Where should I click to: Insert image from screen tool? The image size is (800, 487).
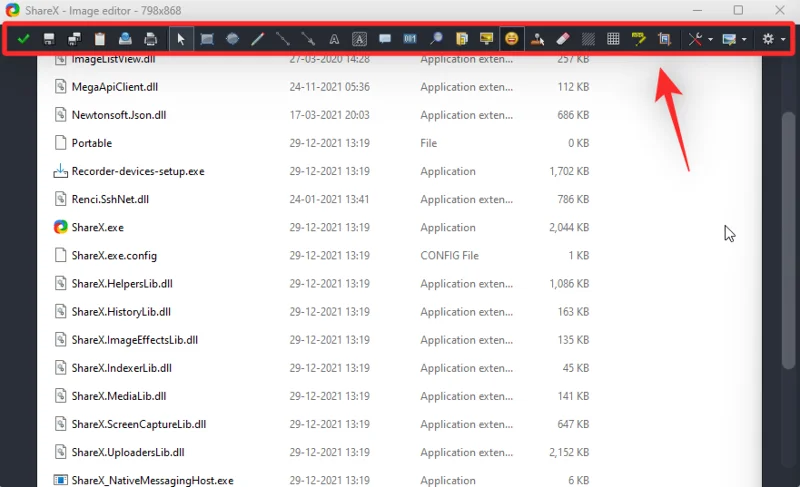(486, 39)
